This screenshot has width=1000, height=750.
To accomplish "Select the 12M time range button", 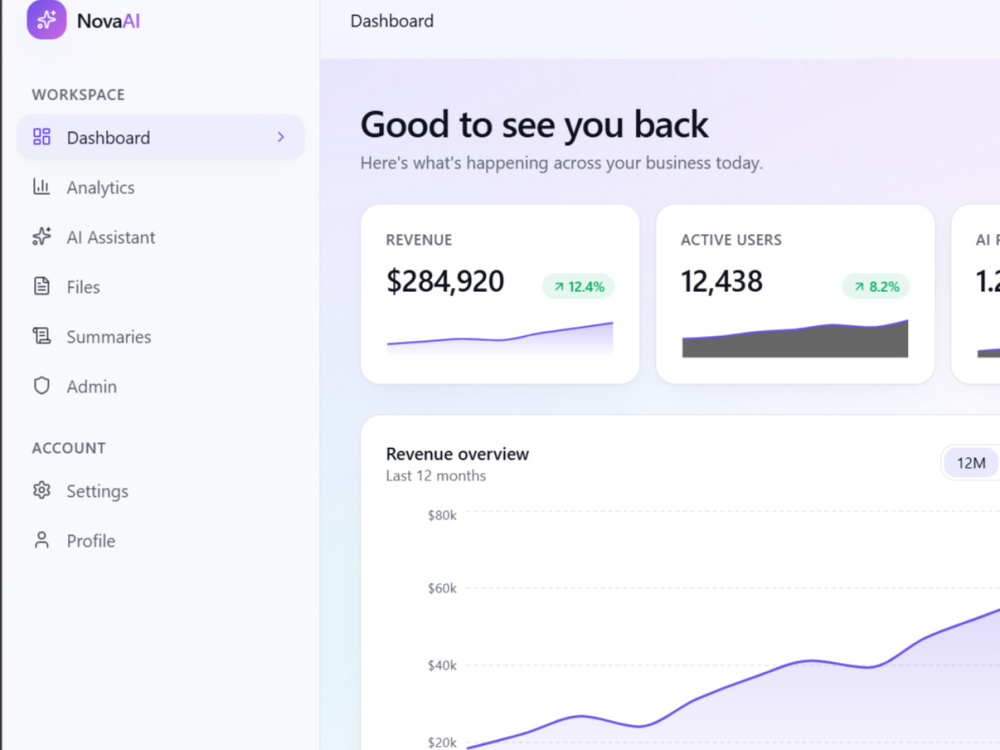I will 971,463.
